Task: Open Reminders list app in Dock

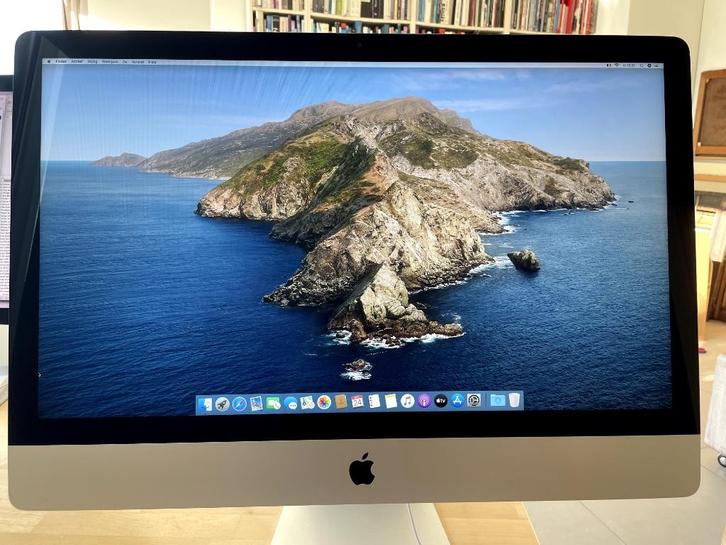Action: point(374,401)
